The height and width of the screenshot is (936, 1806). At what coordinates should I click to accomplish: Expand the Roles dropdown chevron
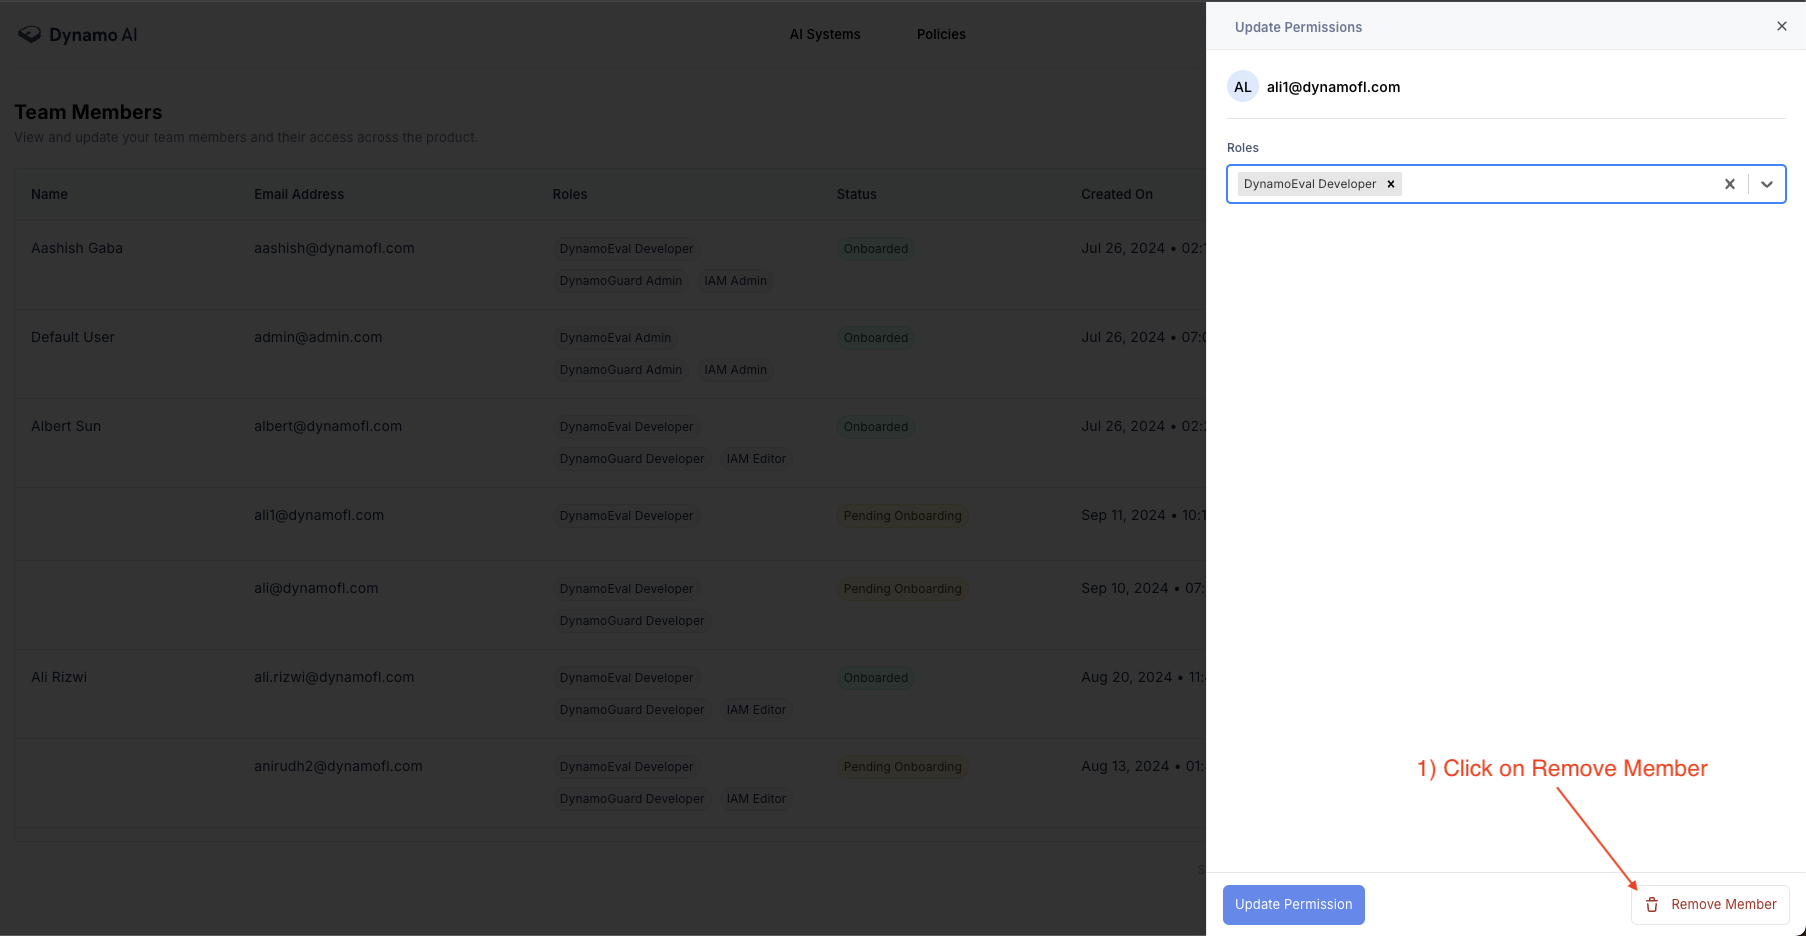pyautogui.click(x=1766, y=184)
